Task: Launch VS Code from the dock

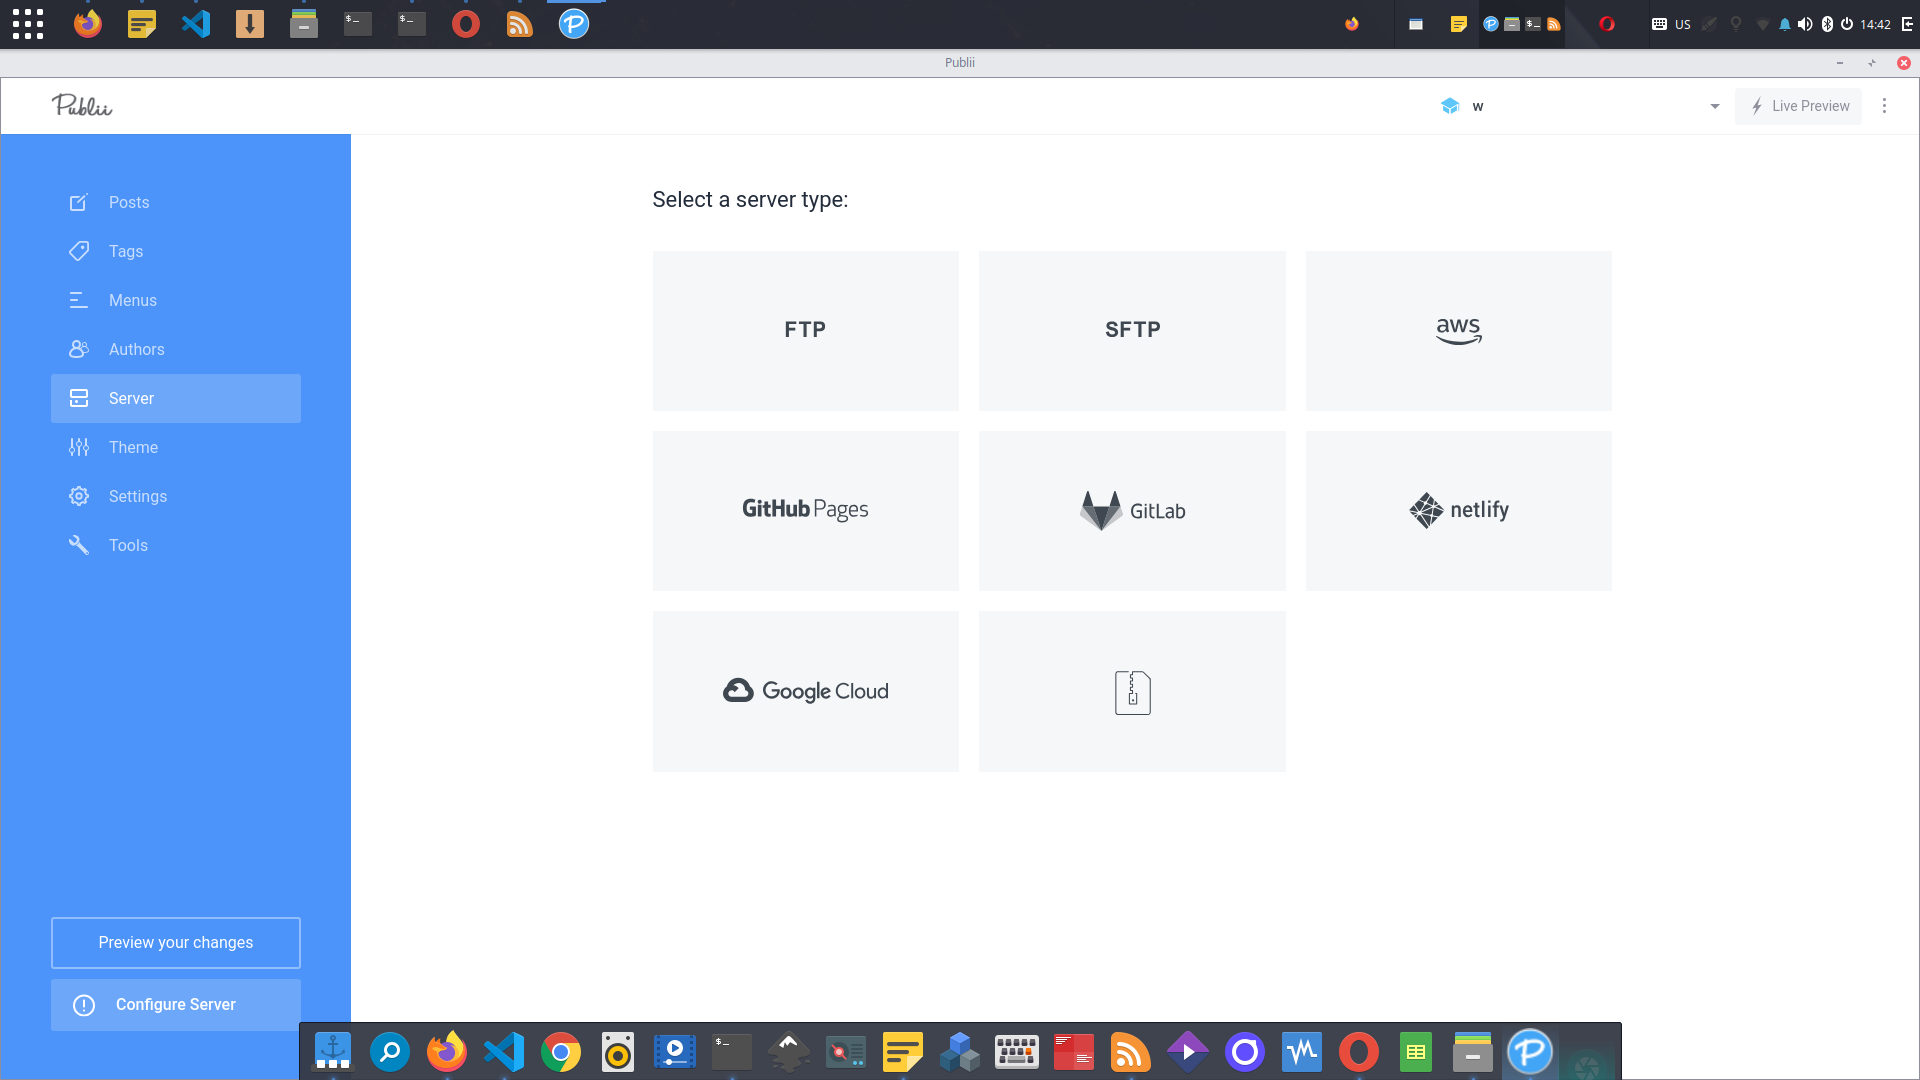Action: (x=504, y=1052)
